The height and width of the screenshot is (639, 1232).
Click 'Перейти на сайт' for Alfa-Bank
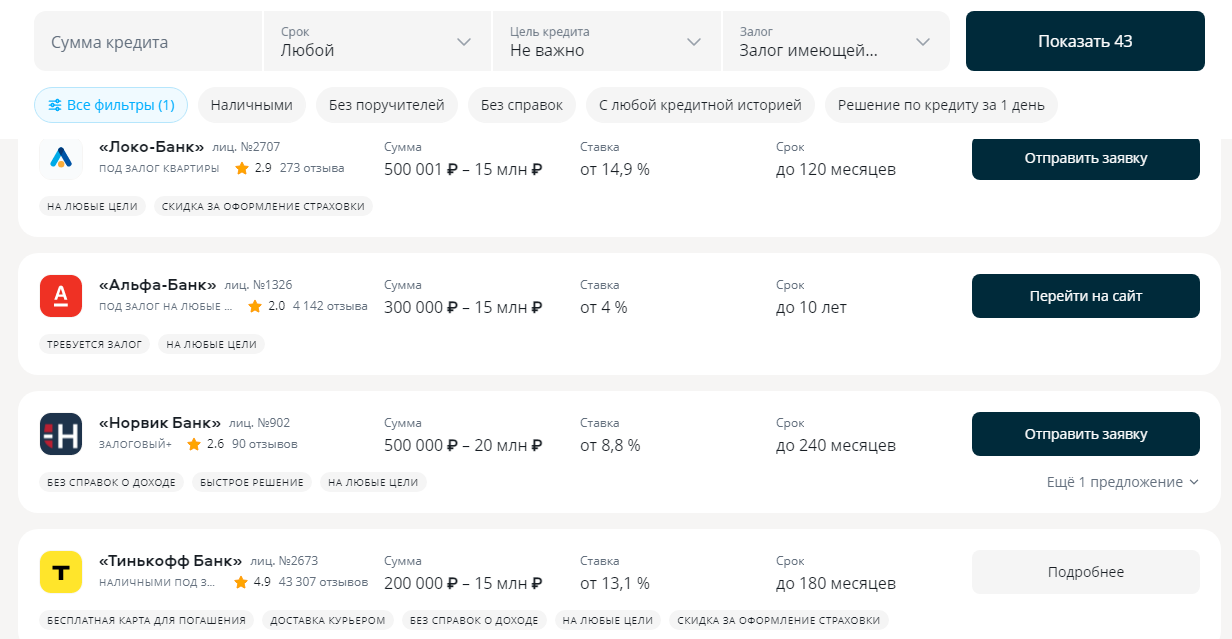1086,296
